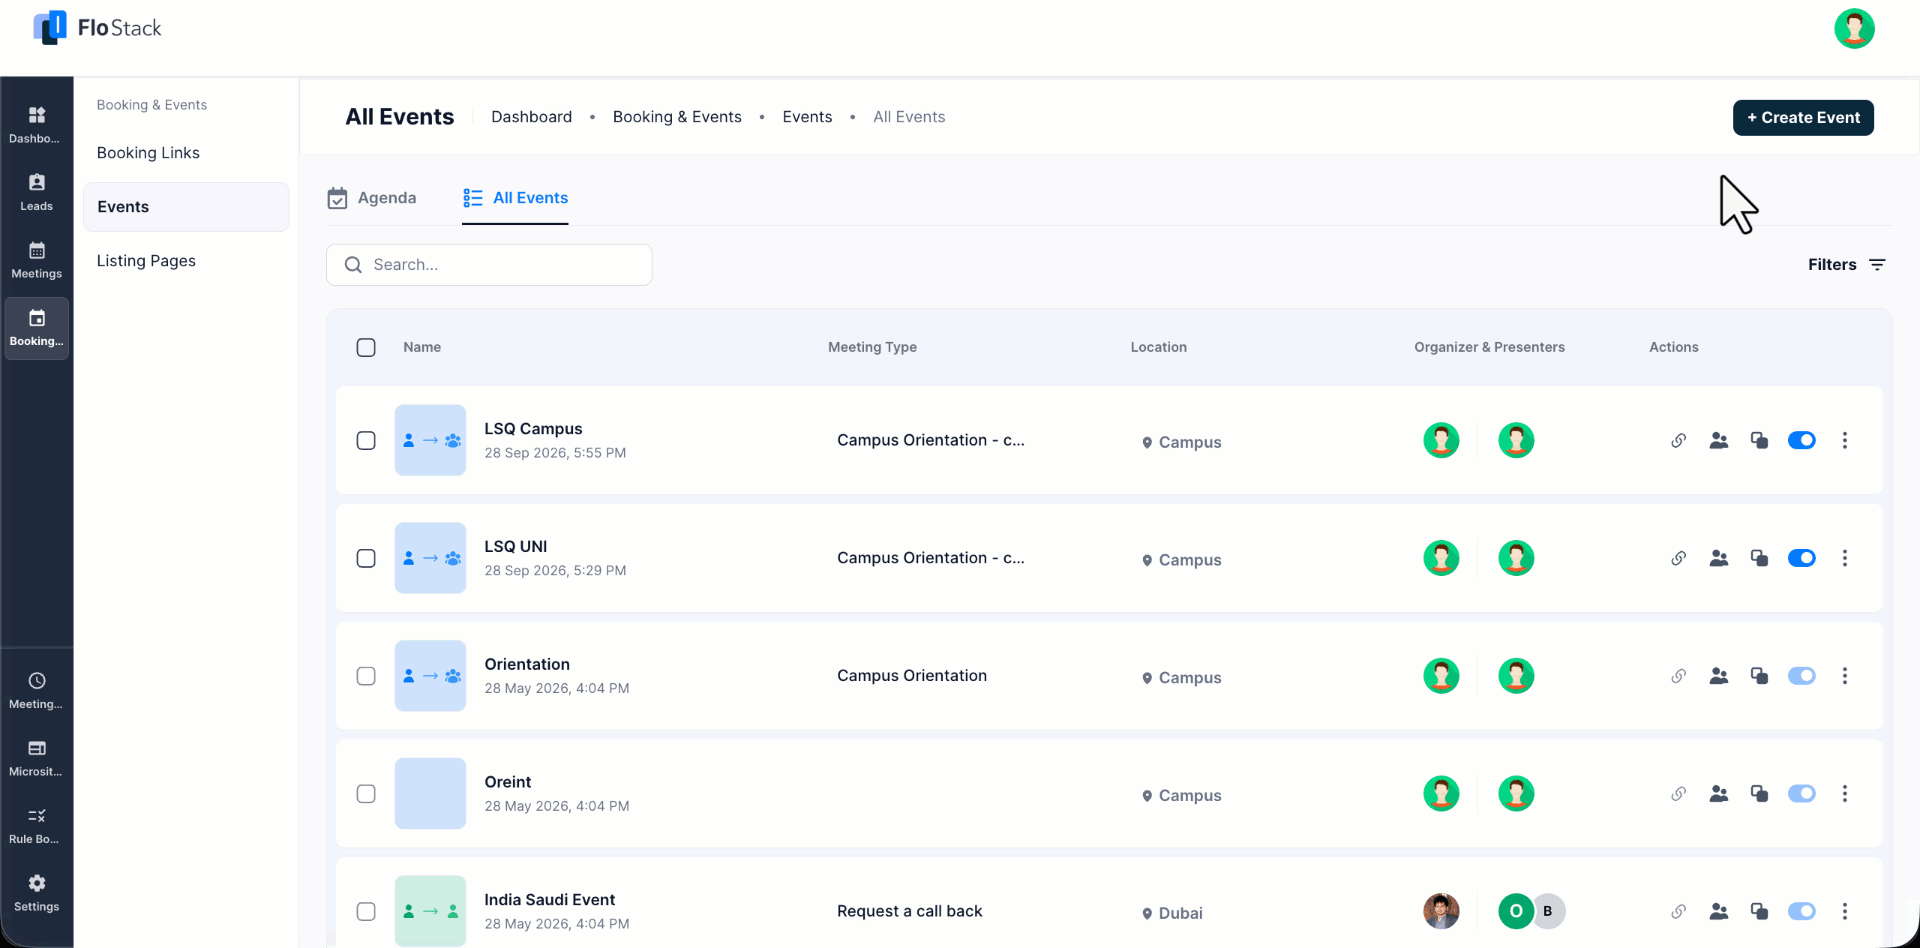Open more options for LSQ UNI

(x=1845, y=558)
